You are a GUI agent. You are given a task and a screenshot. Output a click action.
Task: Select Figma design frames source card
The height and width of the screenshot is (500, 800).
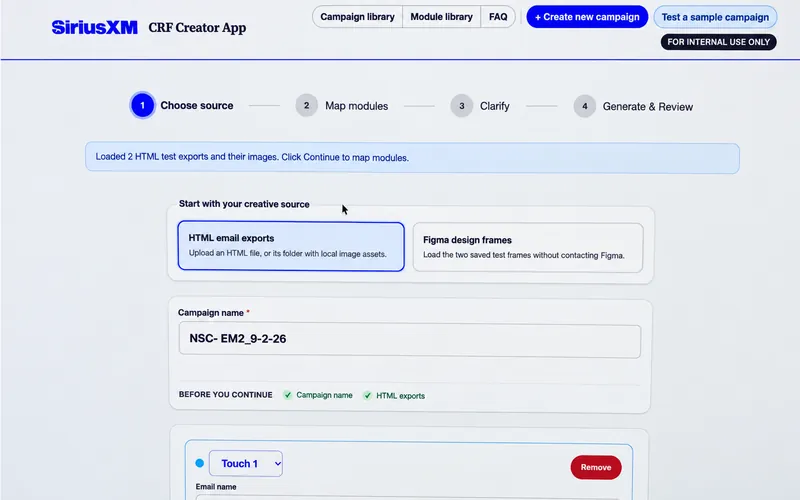pos(528,247)
